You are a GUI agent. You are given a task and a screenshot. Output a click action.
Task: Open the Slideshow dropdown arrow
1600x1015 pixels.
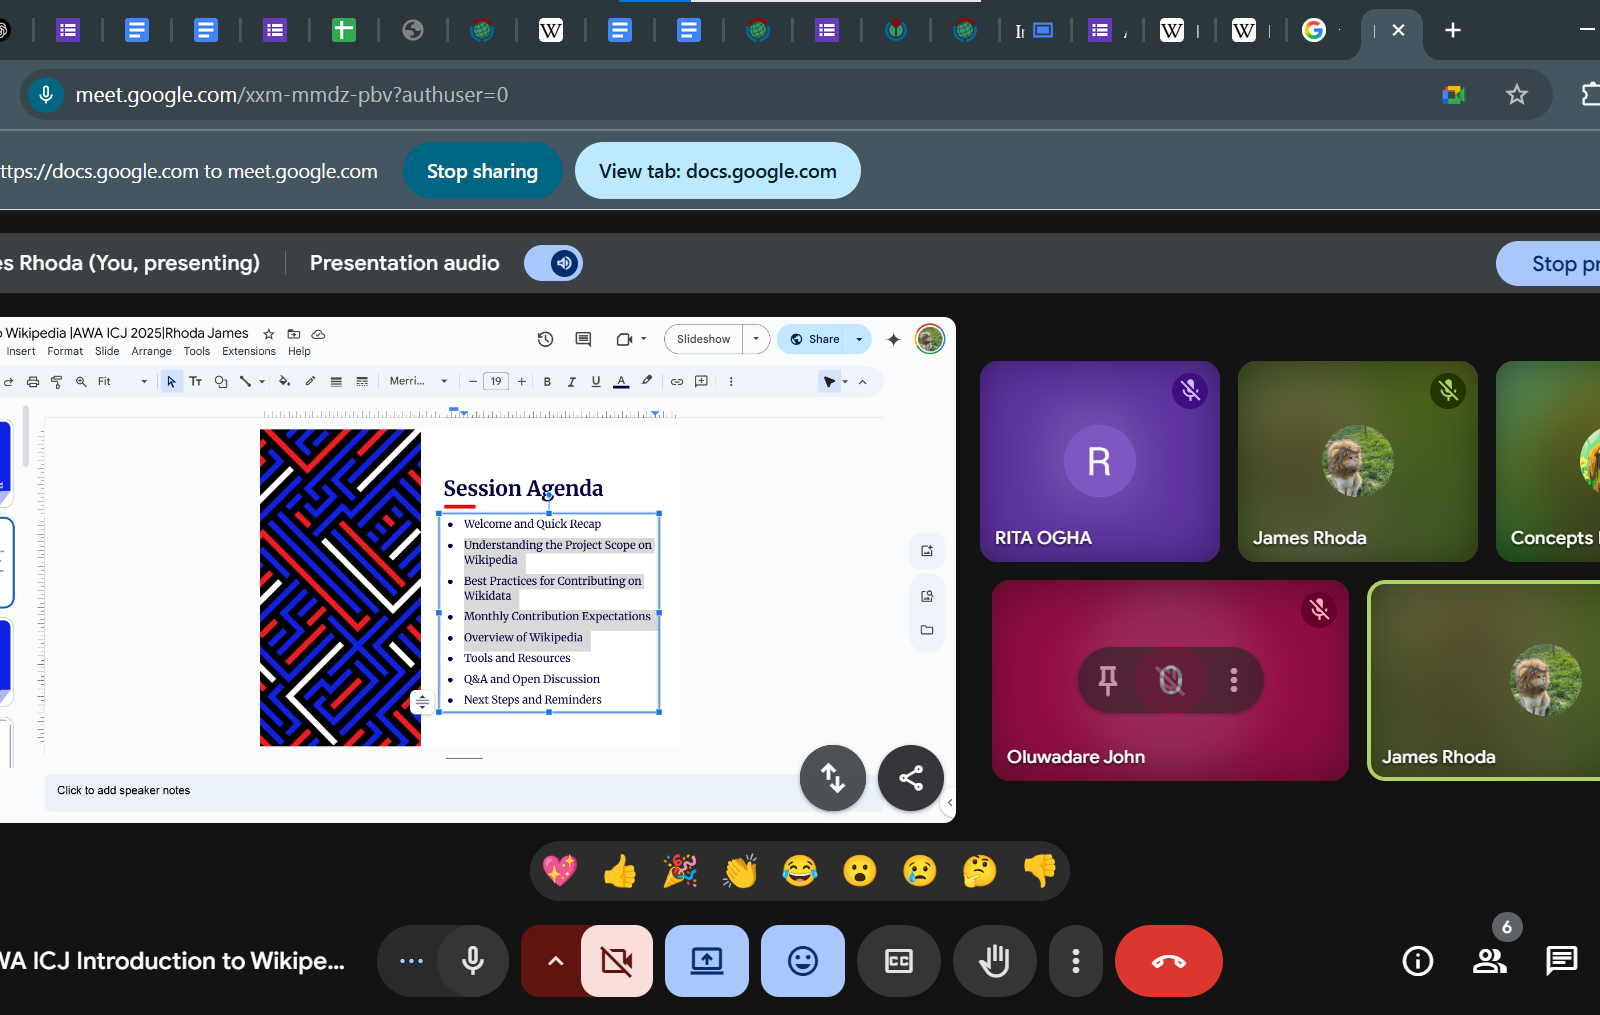click(756, 339)
